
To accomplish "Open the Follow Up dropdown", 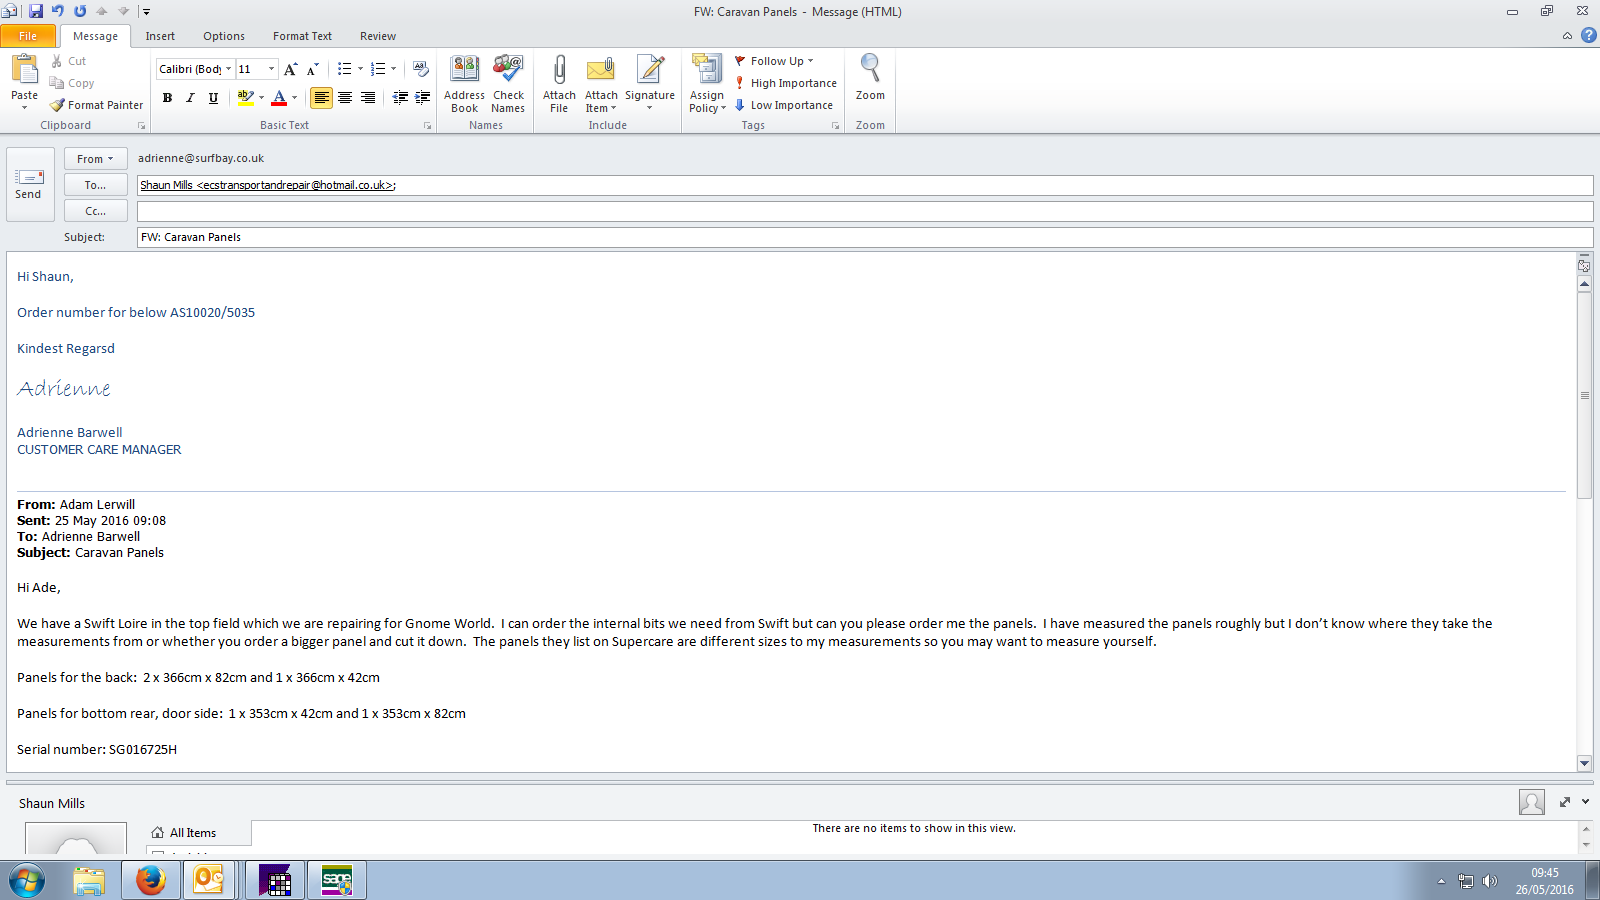I will 775,61.
